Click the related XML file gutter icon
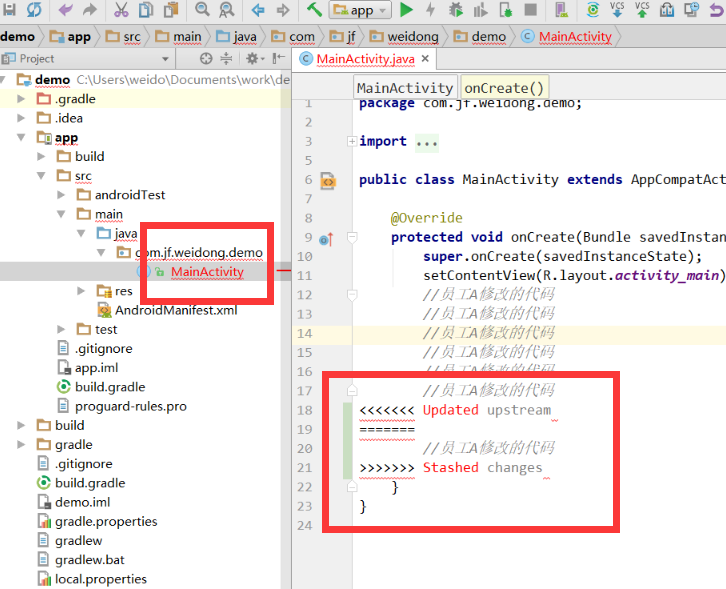 coord(328,181)
